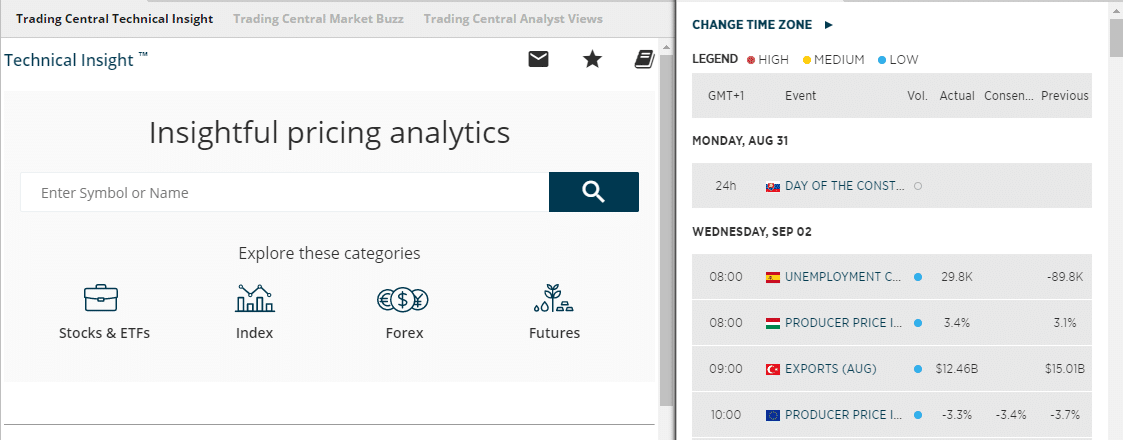The width and height of the screenshot is (1123, 440).
Task: Click the blue volatility dot on Exports row
Action: [918, 369]
